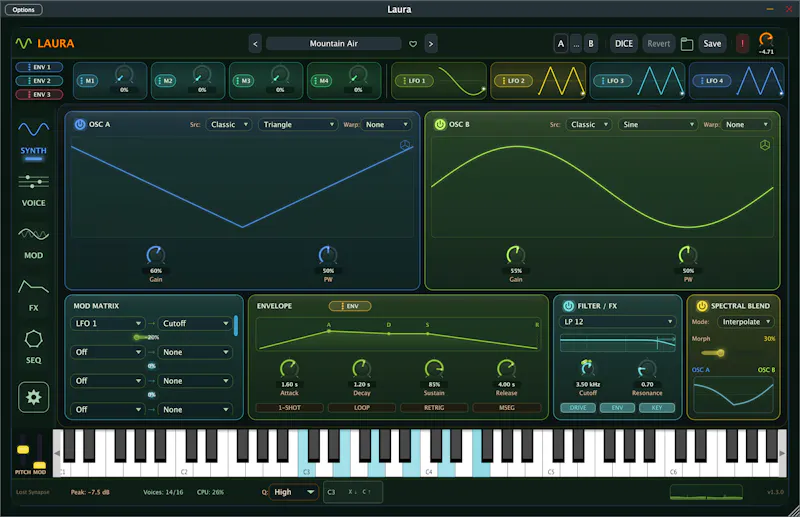The image size is (800, 517).
Task: Click the envelope Sustain knob
Action: (434, 368)
